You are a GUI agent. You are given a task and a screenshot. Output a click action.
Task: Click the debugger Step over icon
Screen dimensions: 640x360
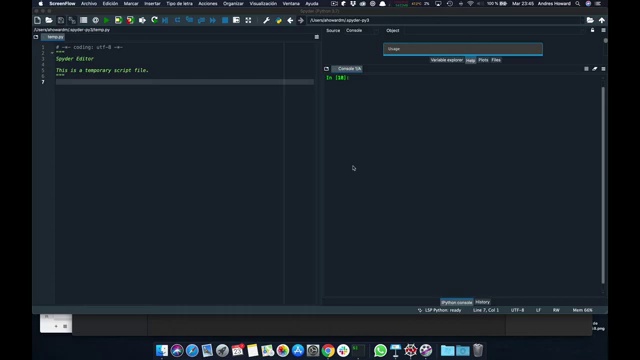point(178,20)
